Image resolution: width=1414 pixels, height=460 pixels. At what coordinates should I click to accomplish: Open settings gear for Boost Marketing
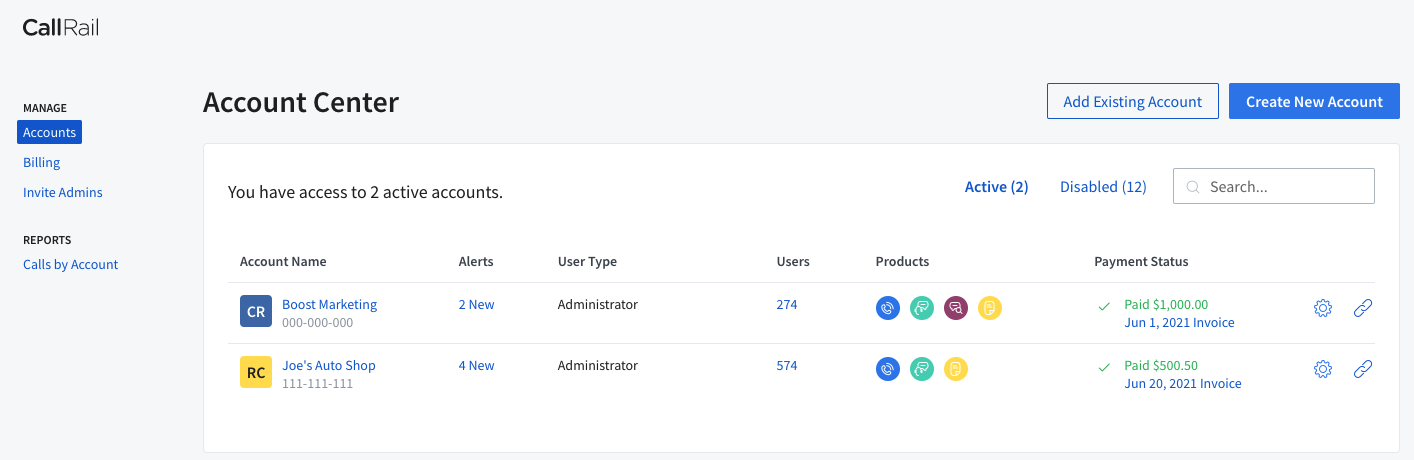(1322, 308)
